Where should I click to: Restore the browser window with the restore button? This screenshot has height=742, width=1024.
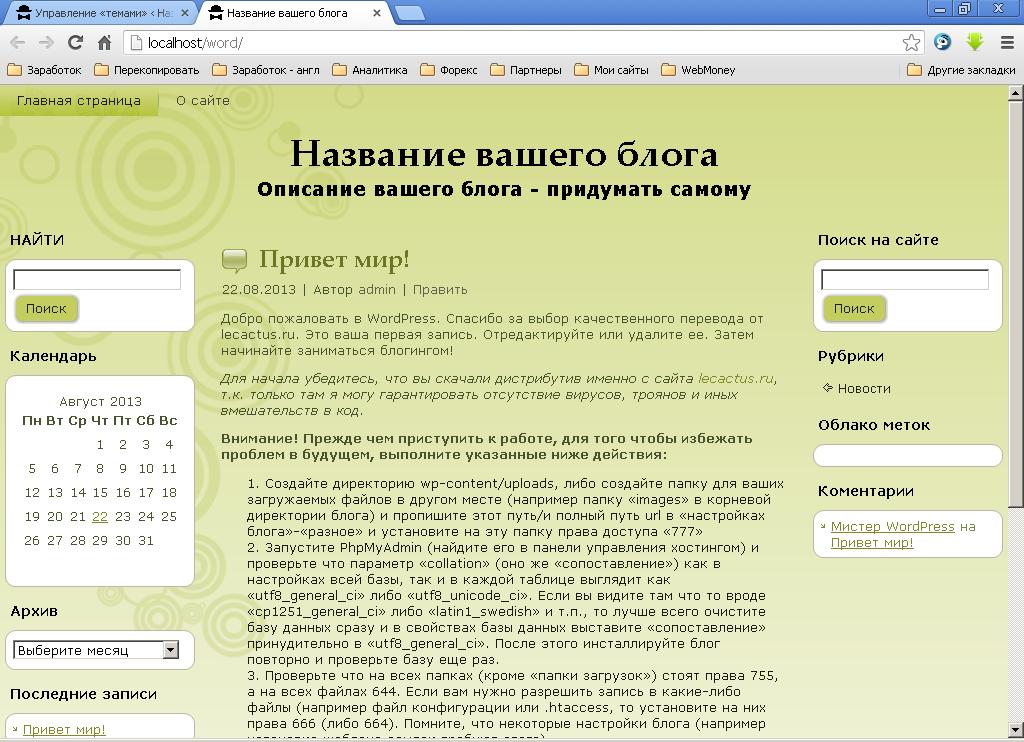coord(964,8)
